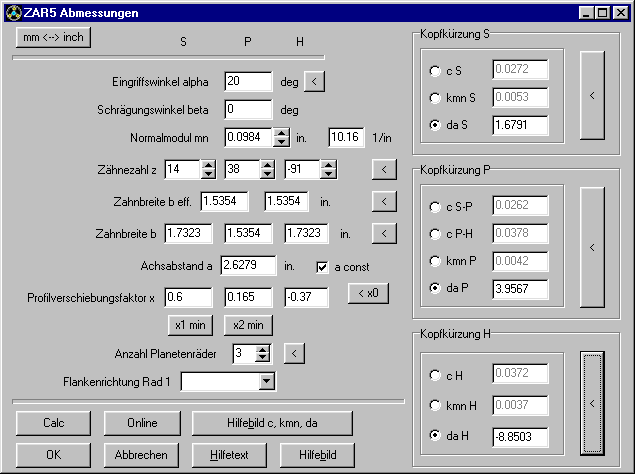
Task: Decrease Anzahl Planetenräder with the down arrow
Action: click(263, 358)
